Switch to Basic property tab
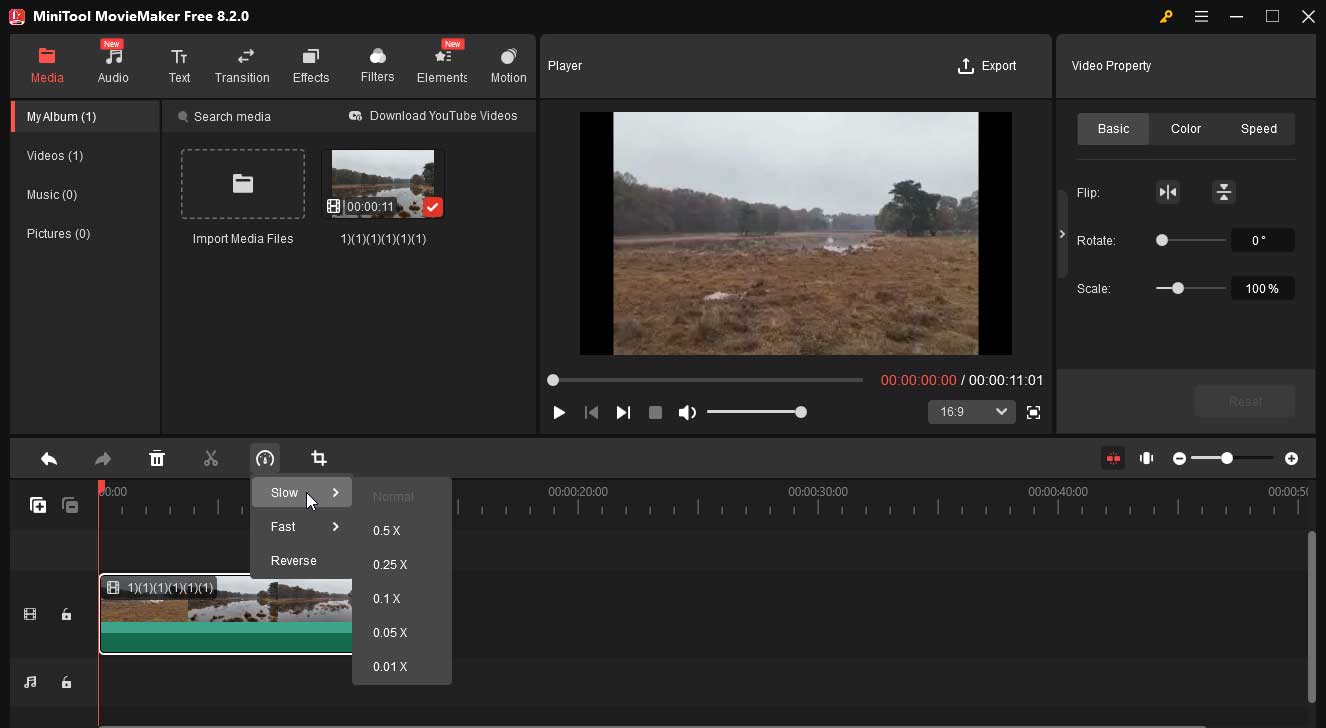 pyautogui.click(x=1113, y=129)
